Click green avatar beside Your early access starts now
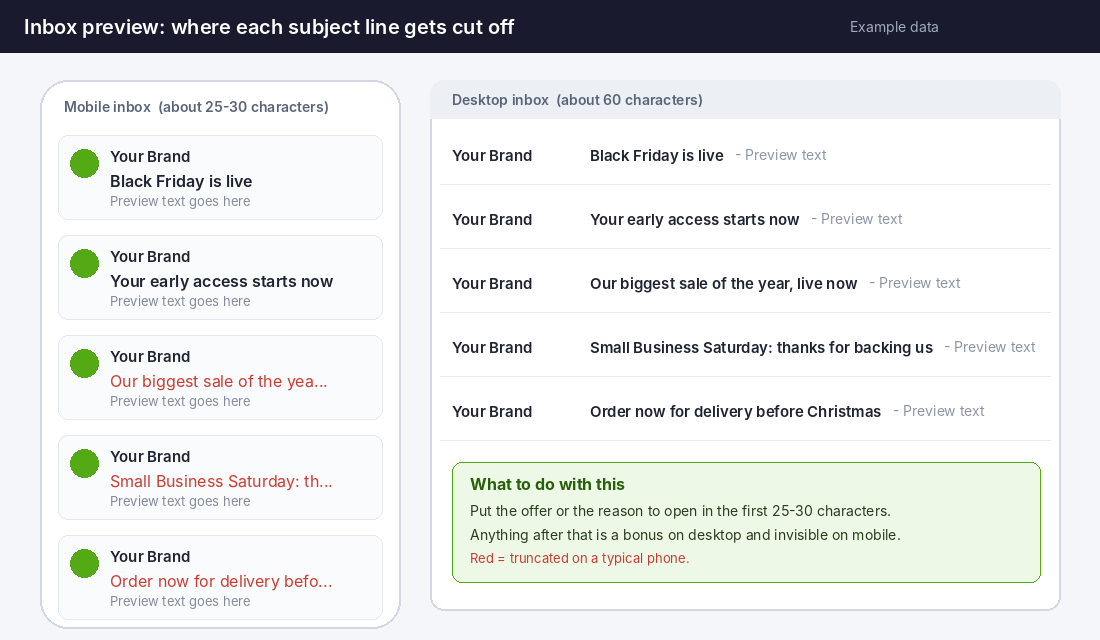 tap(84, 264)
